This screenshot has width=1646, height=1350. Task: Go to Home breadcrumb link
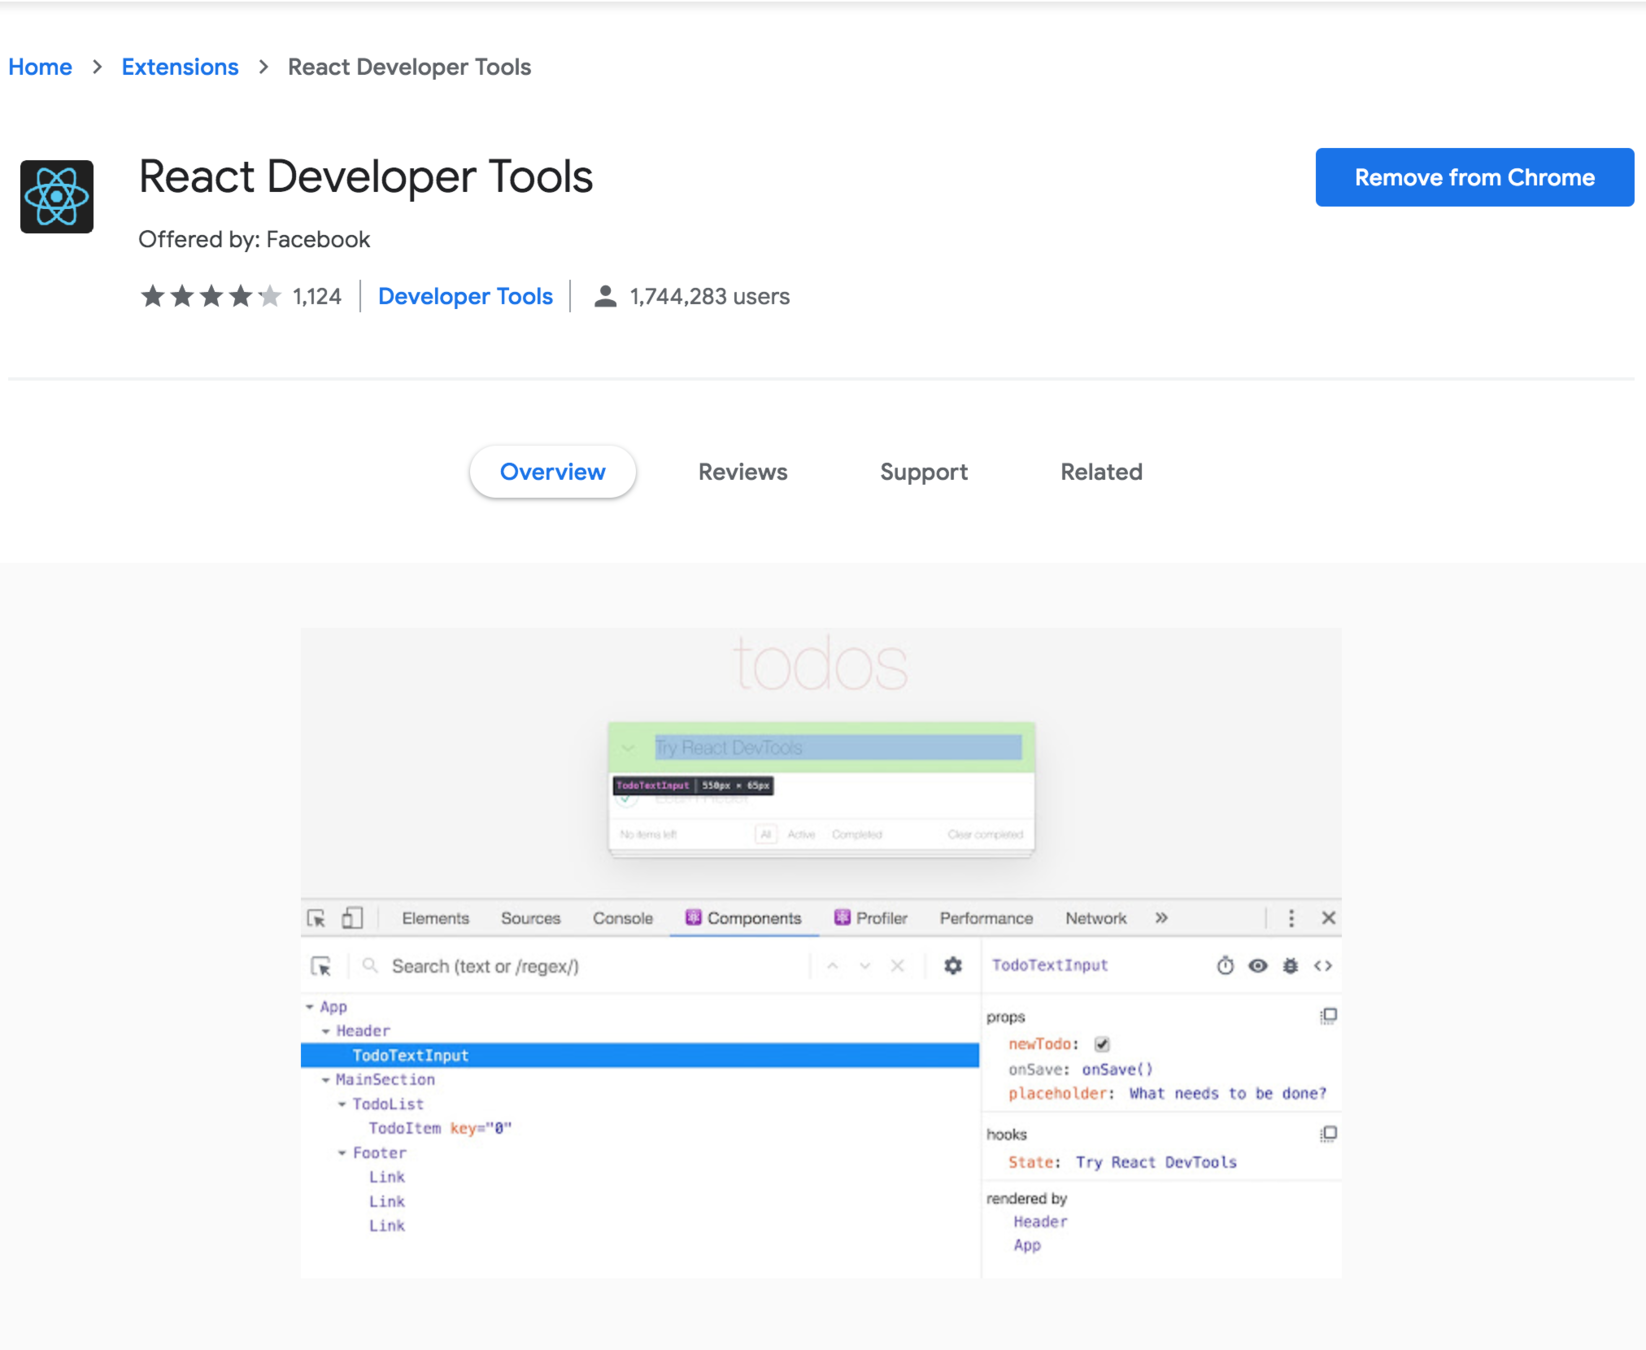pos(40,67)
